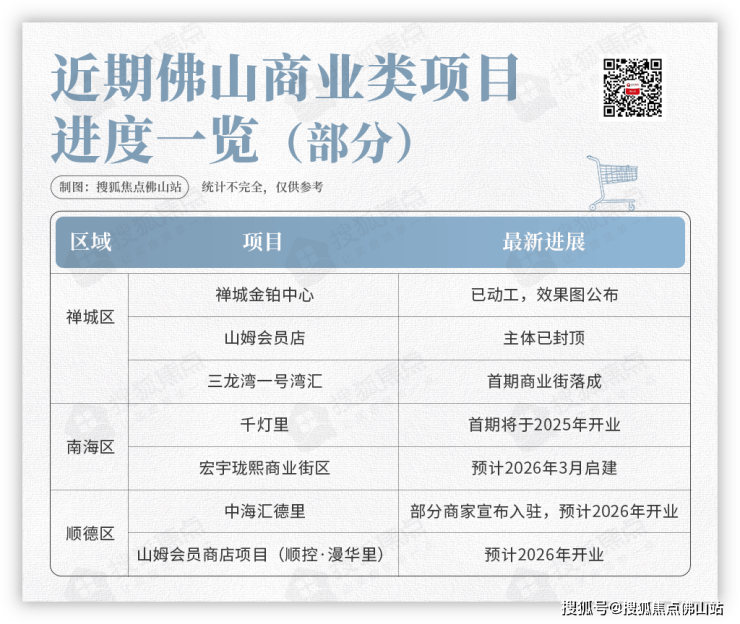Select the 山姆会员店 project cell
The width and height of the screenshot is (740, 624).
tap(264, 338)
